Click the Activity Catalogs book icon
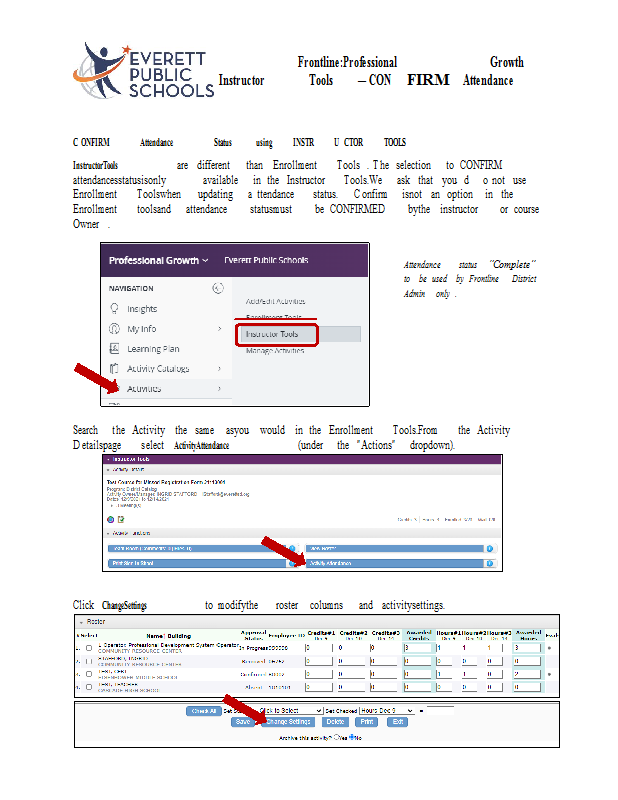 (x=114, y=368)
